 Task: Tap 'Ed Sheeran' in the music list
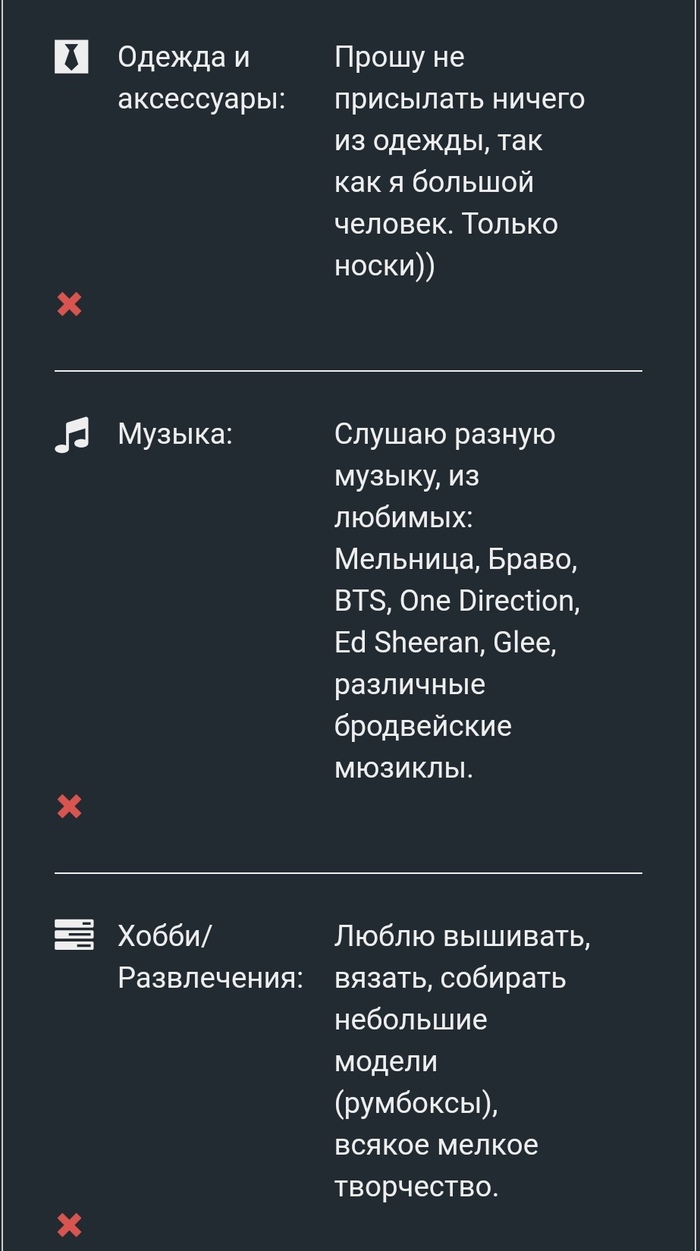point(407,642)
